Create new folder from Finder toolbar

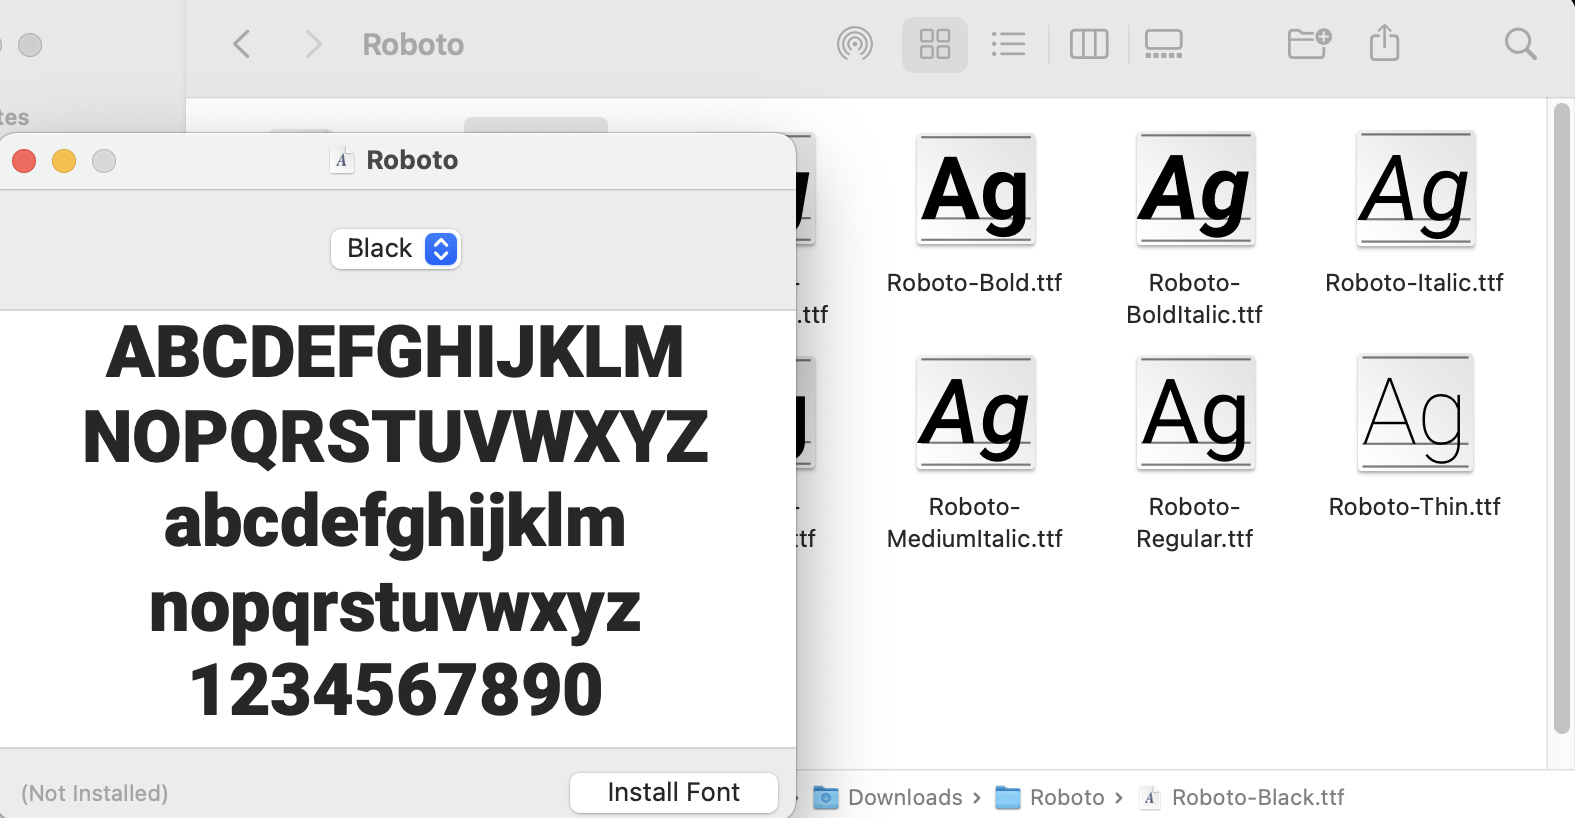(1309, 44)
